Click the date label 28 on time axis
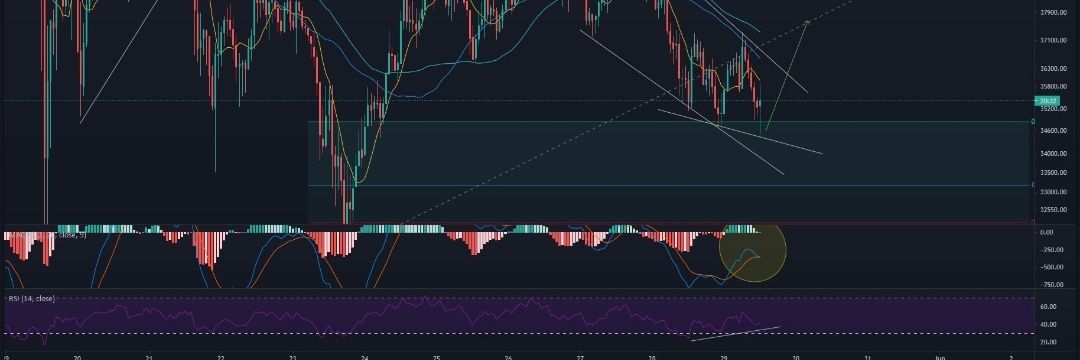 point(652,357)
